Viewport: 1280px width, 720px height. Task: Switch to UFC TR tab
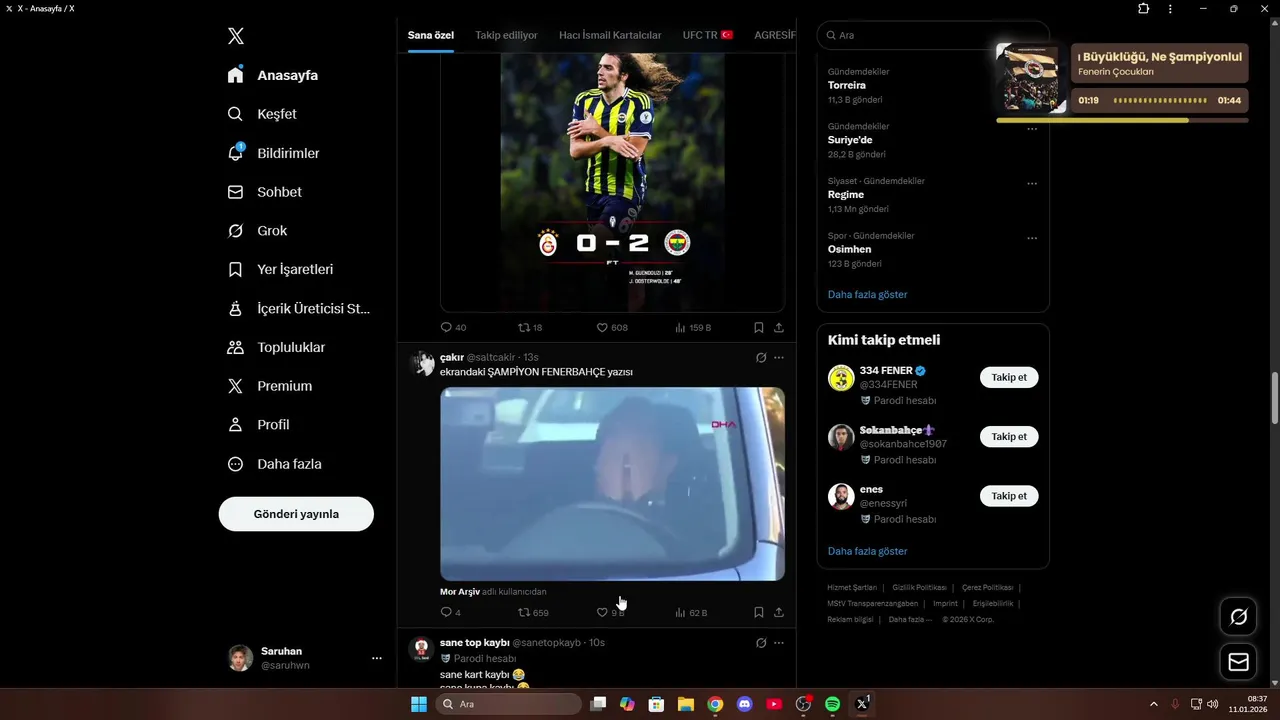(x=708, y=35)
